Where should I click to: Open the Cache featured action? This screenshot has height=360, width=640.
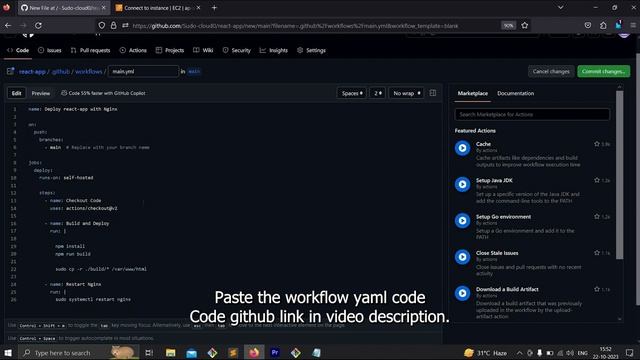point(483,144)
